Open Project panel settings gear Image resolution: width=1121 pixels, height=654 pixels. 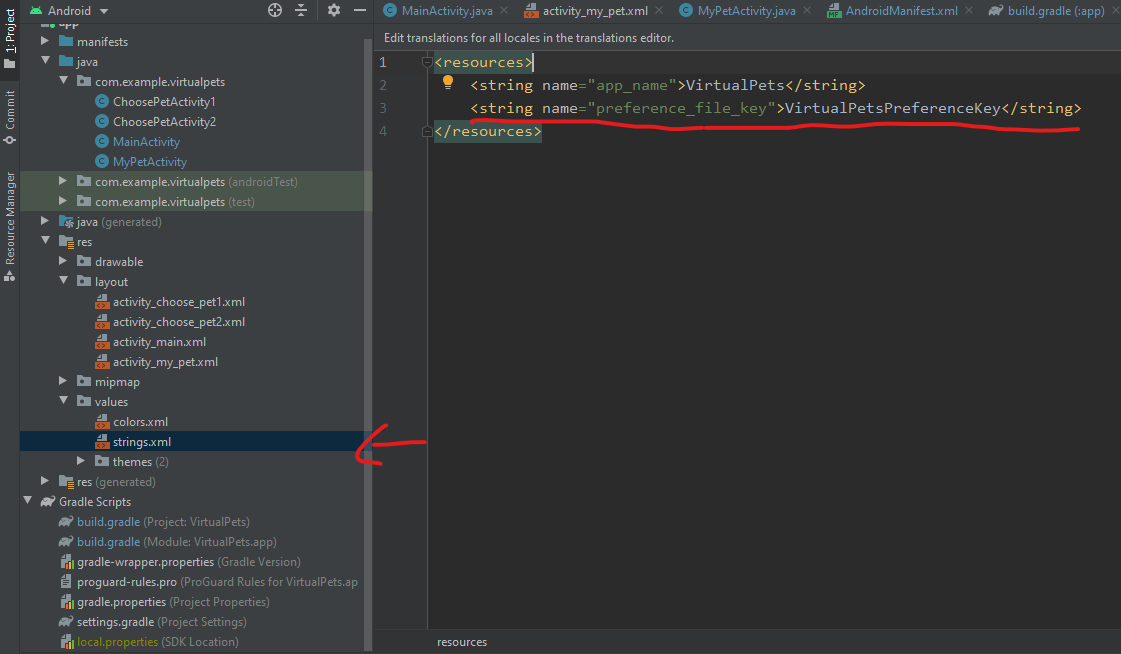pos(333,10)
